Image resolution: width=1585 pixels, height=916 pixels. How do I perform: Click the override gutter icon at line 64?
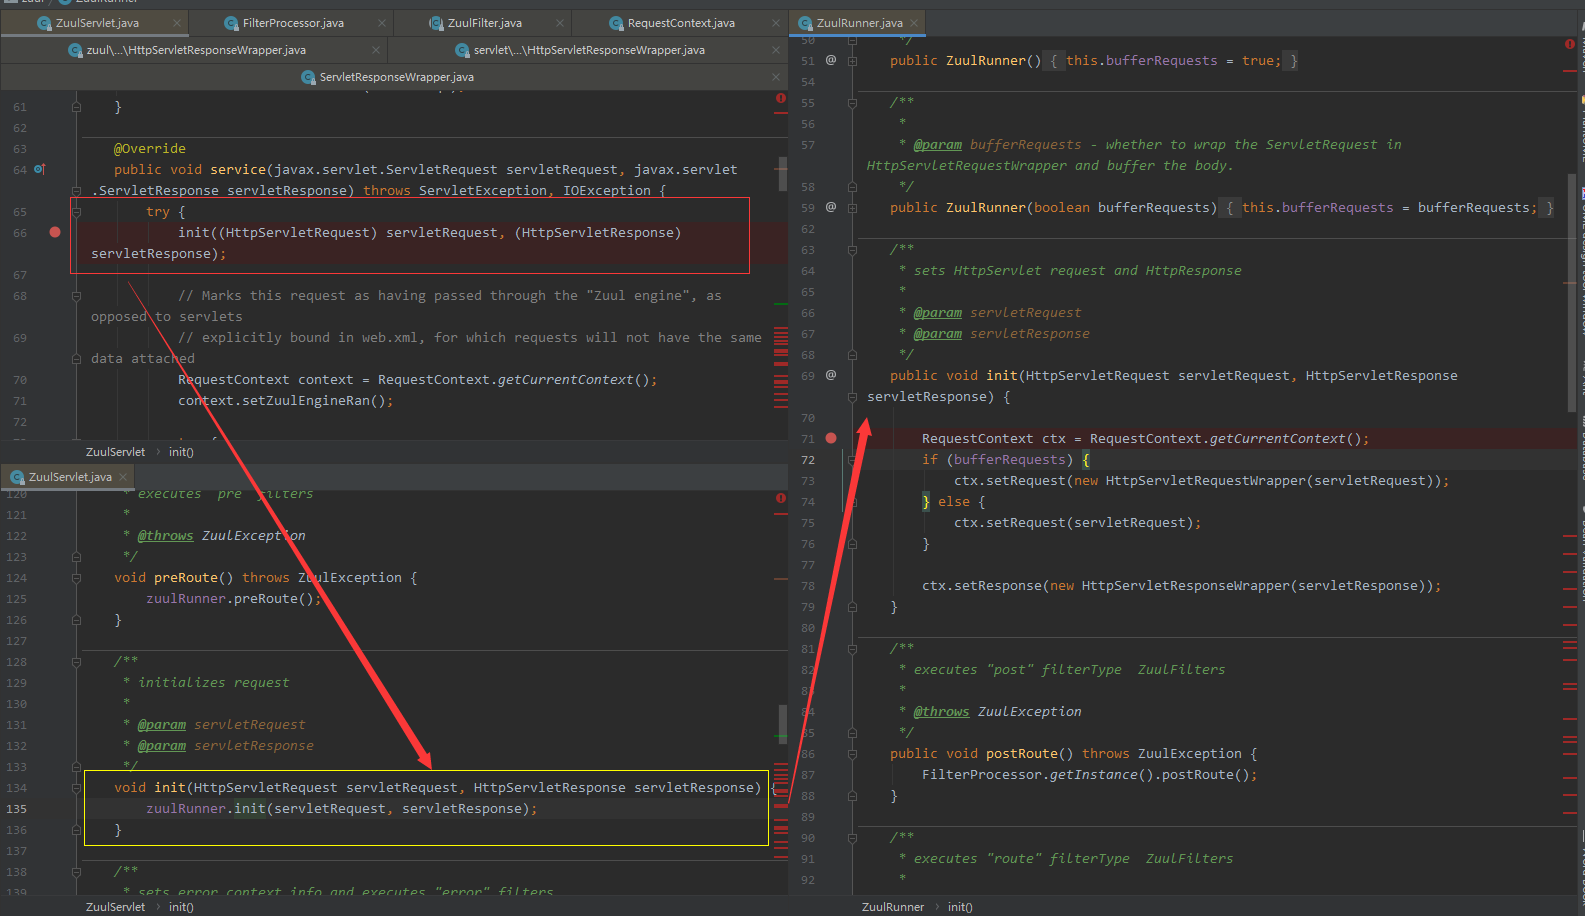click(40, 170)
